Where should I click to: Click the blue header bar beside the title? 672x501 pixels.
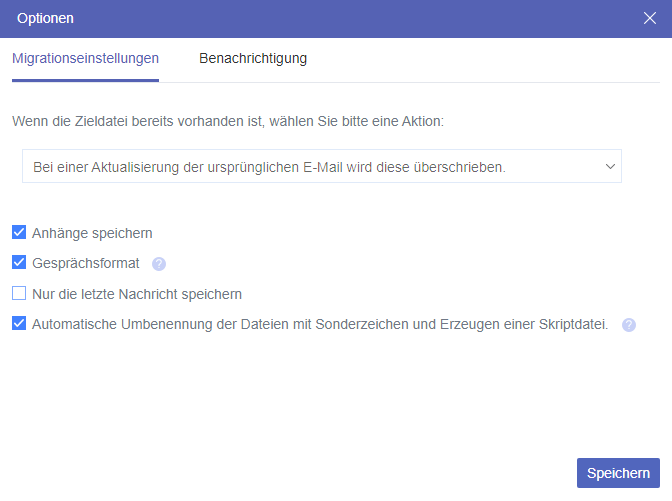pyautogui.click(x=350, y=18)
